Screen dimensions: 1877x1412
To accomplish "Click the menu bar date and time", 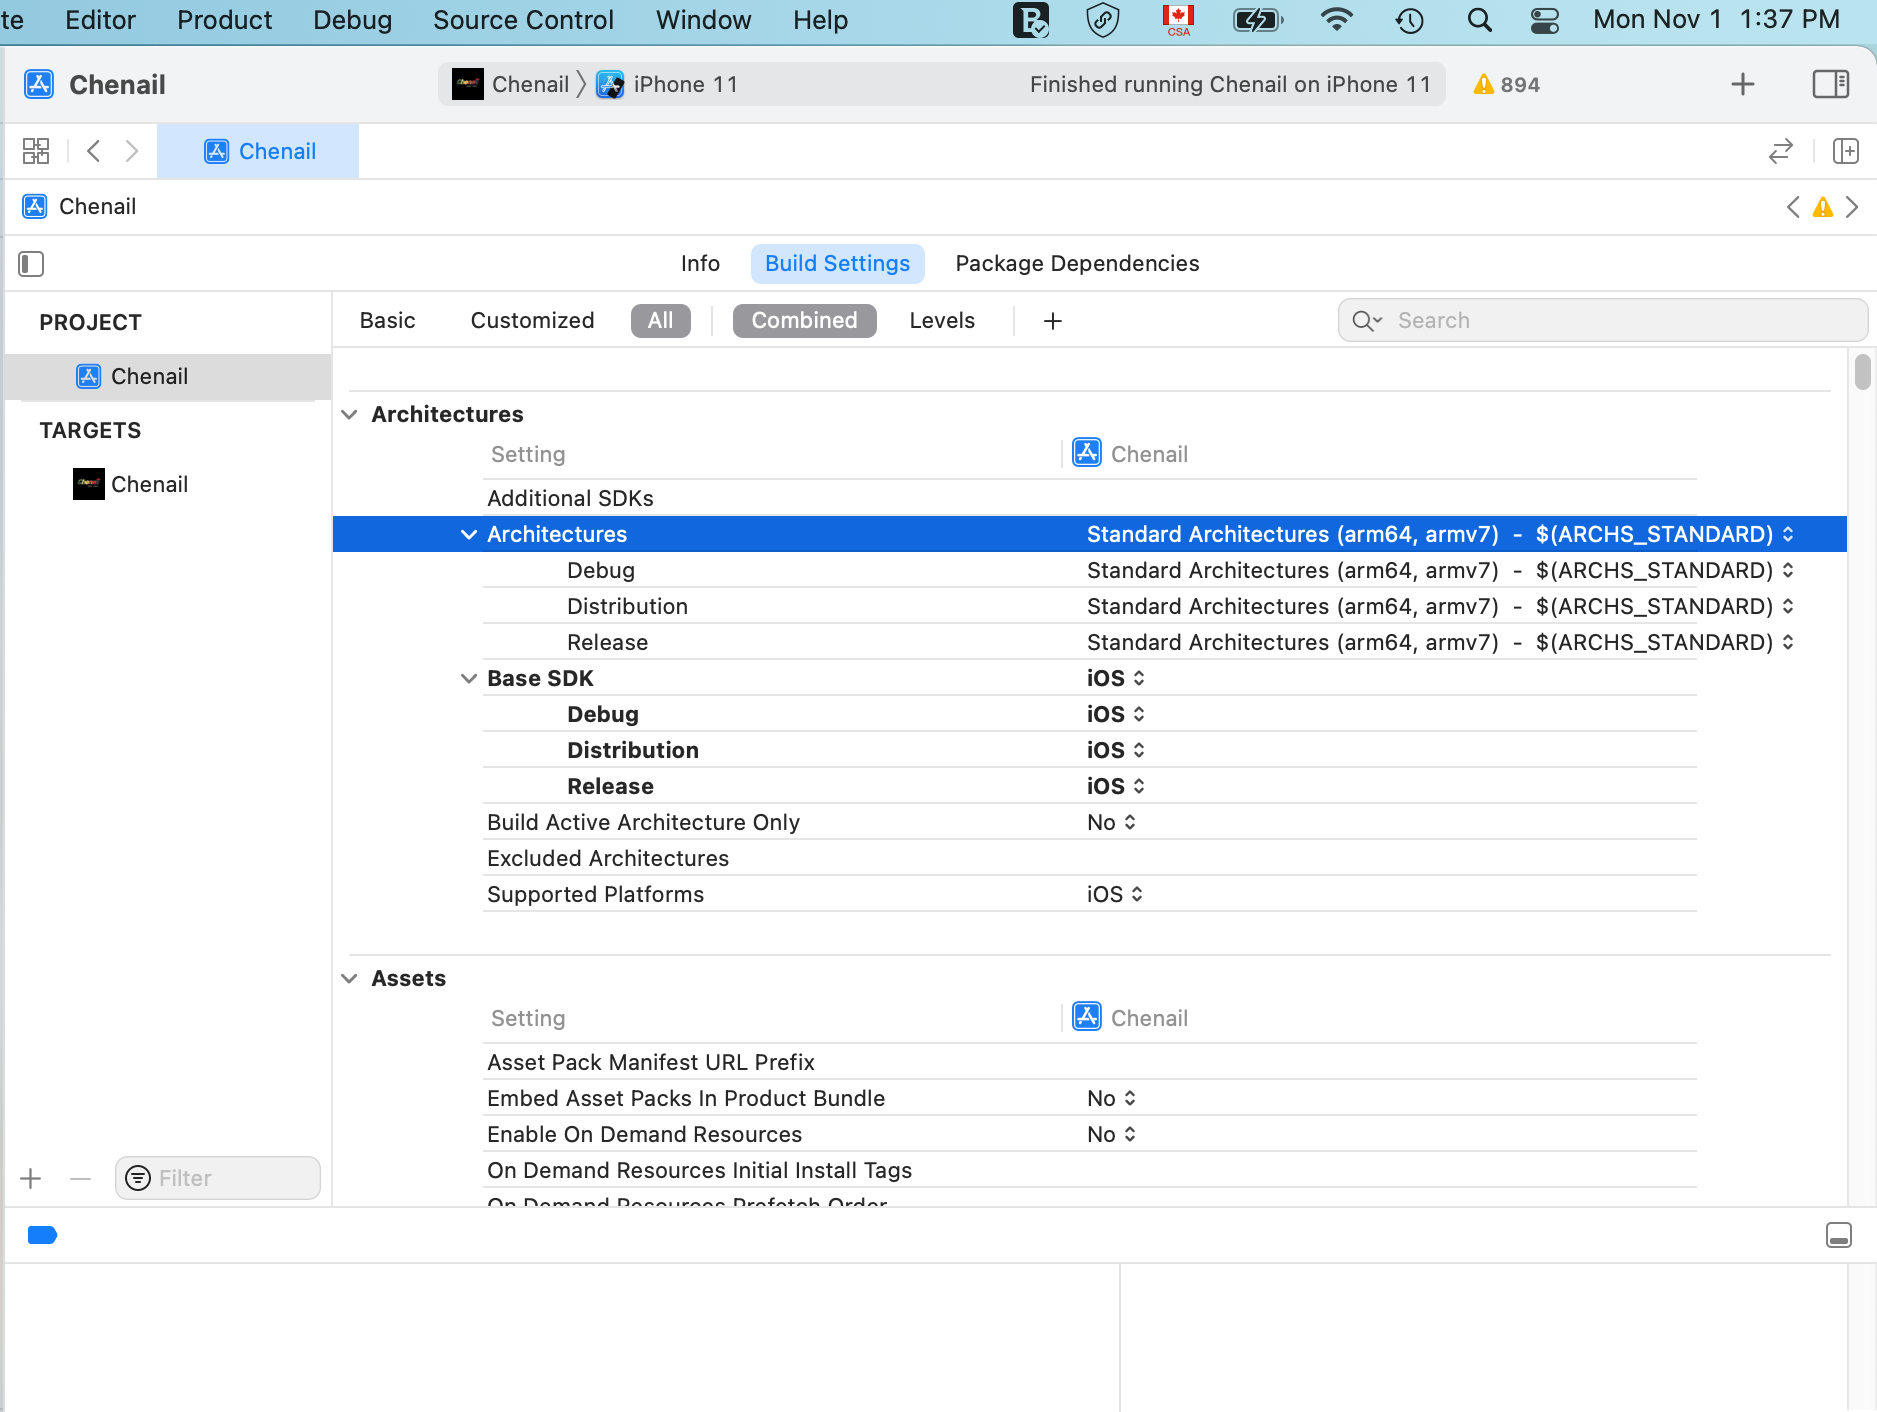I will click(x=1716, y=20).
